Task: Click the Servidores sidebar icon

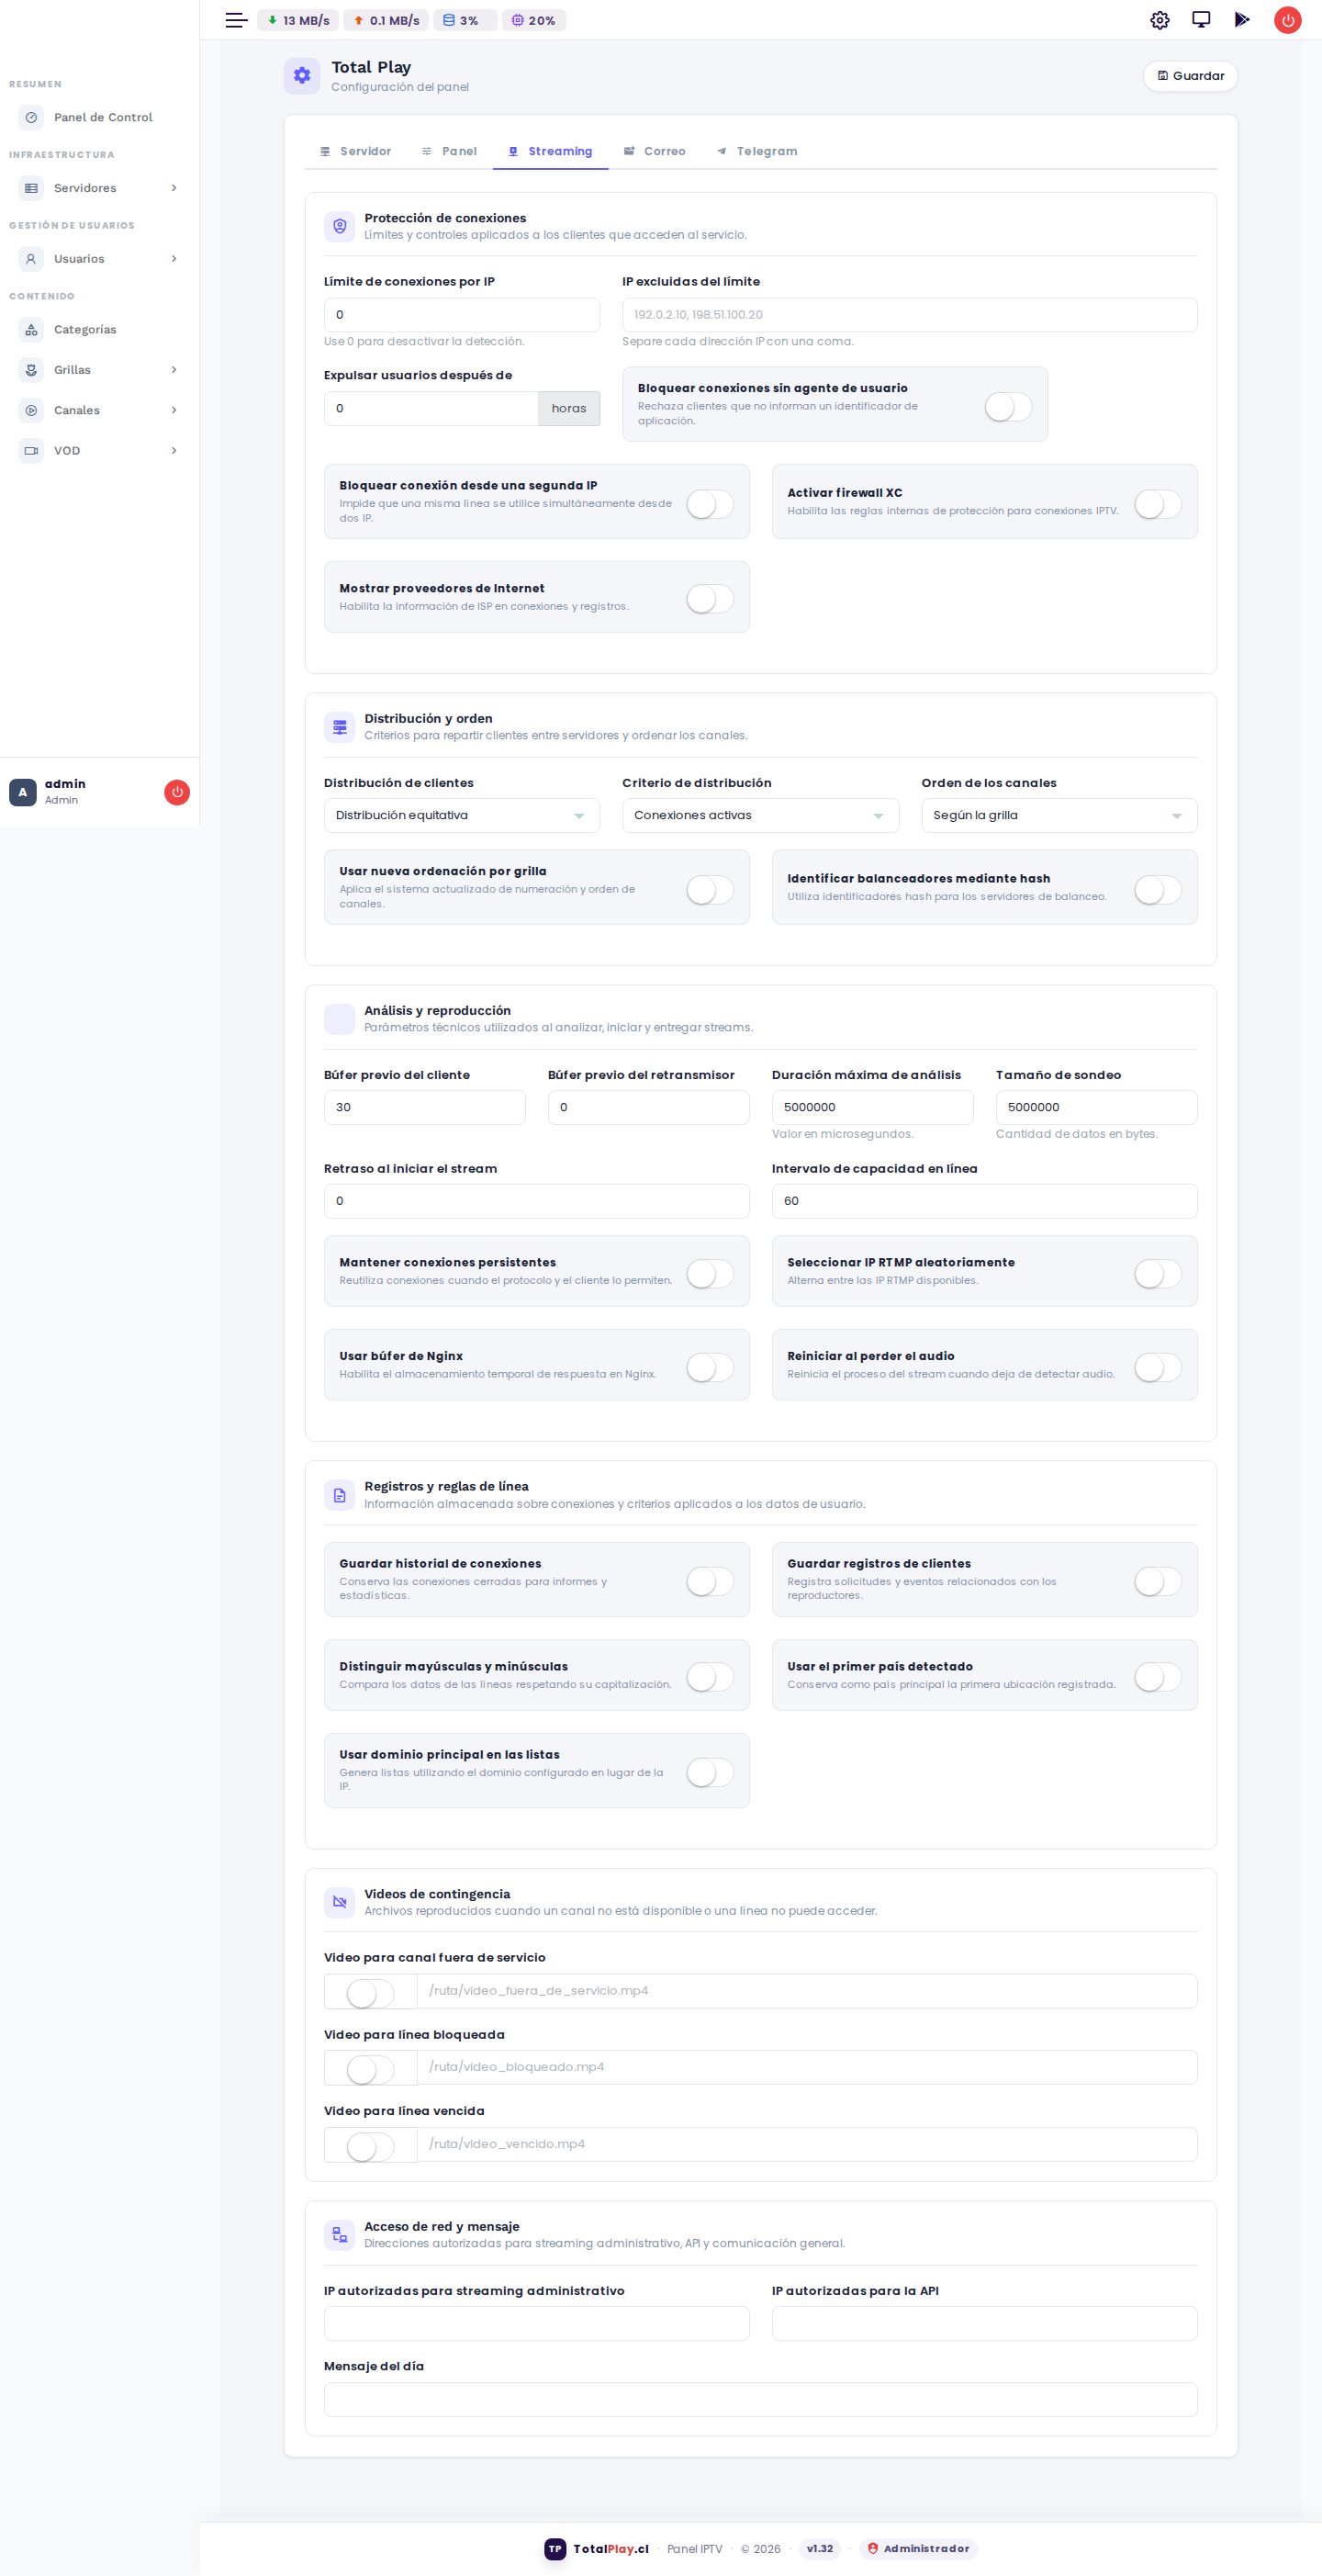Action: [x=31, y=188]
